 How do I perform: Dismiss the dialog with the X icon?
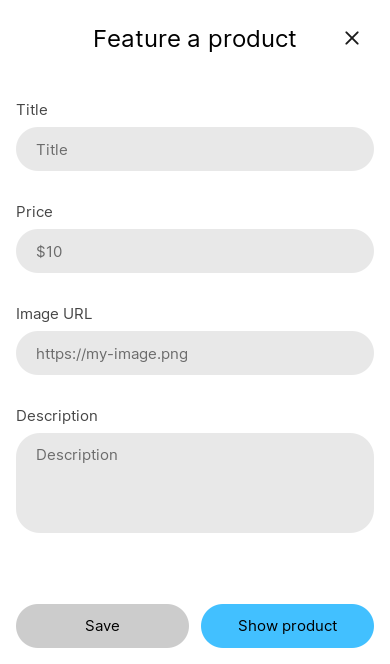pos(352,39)
